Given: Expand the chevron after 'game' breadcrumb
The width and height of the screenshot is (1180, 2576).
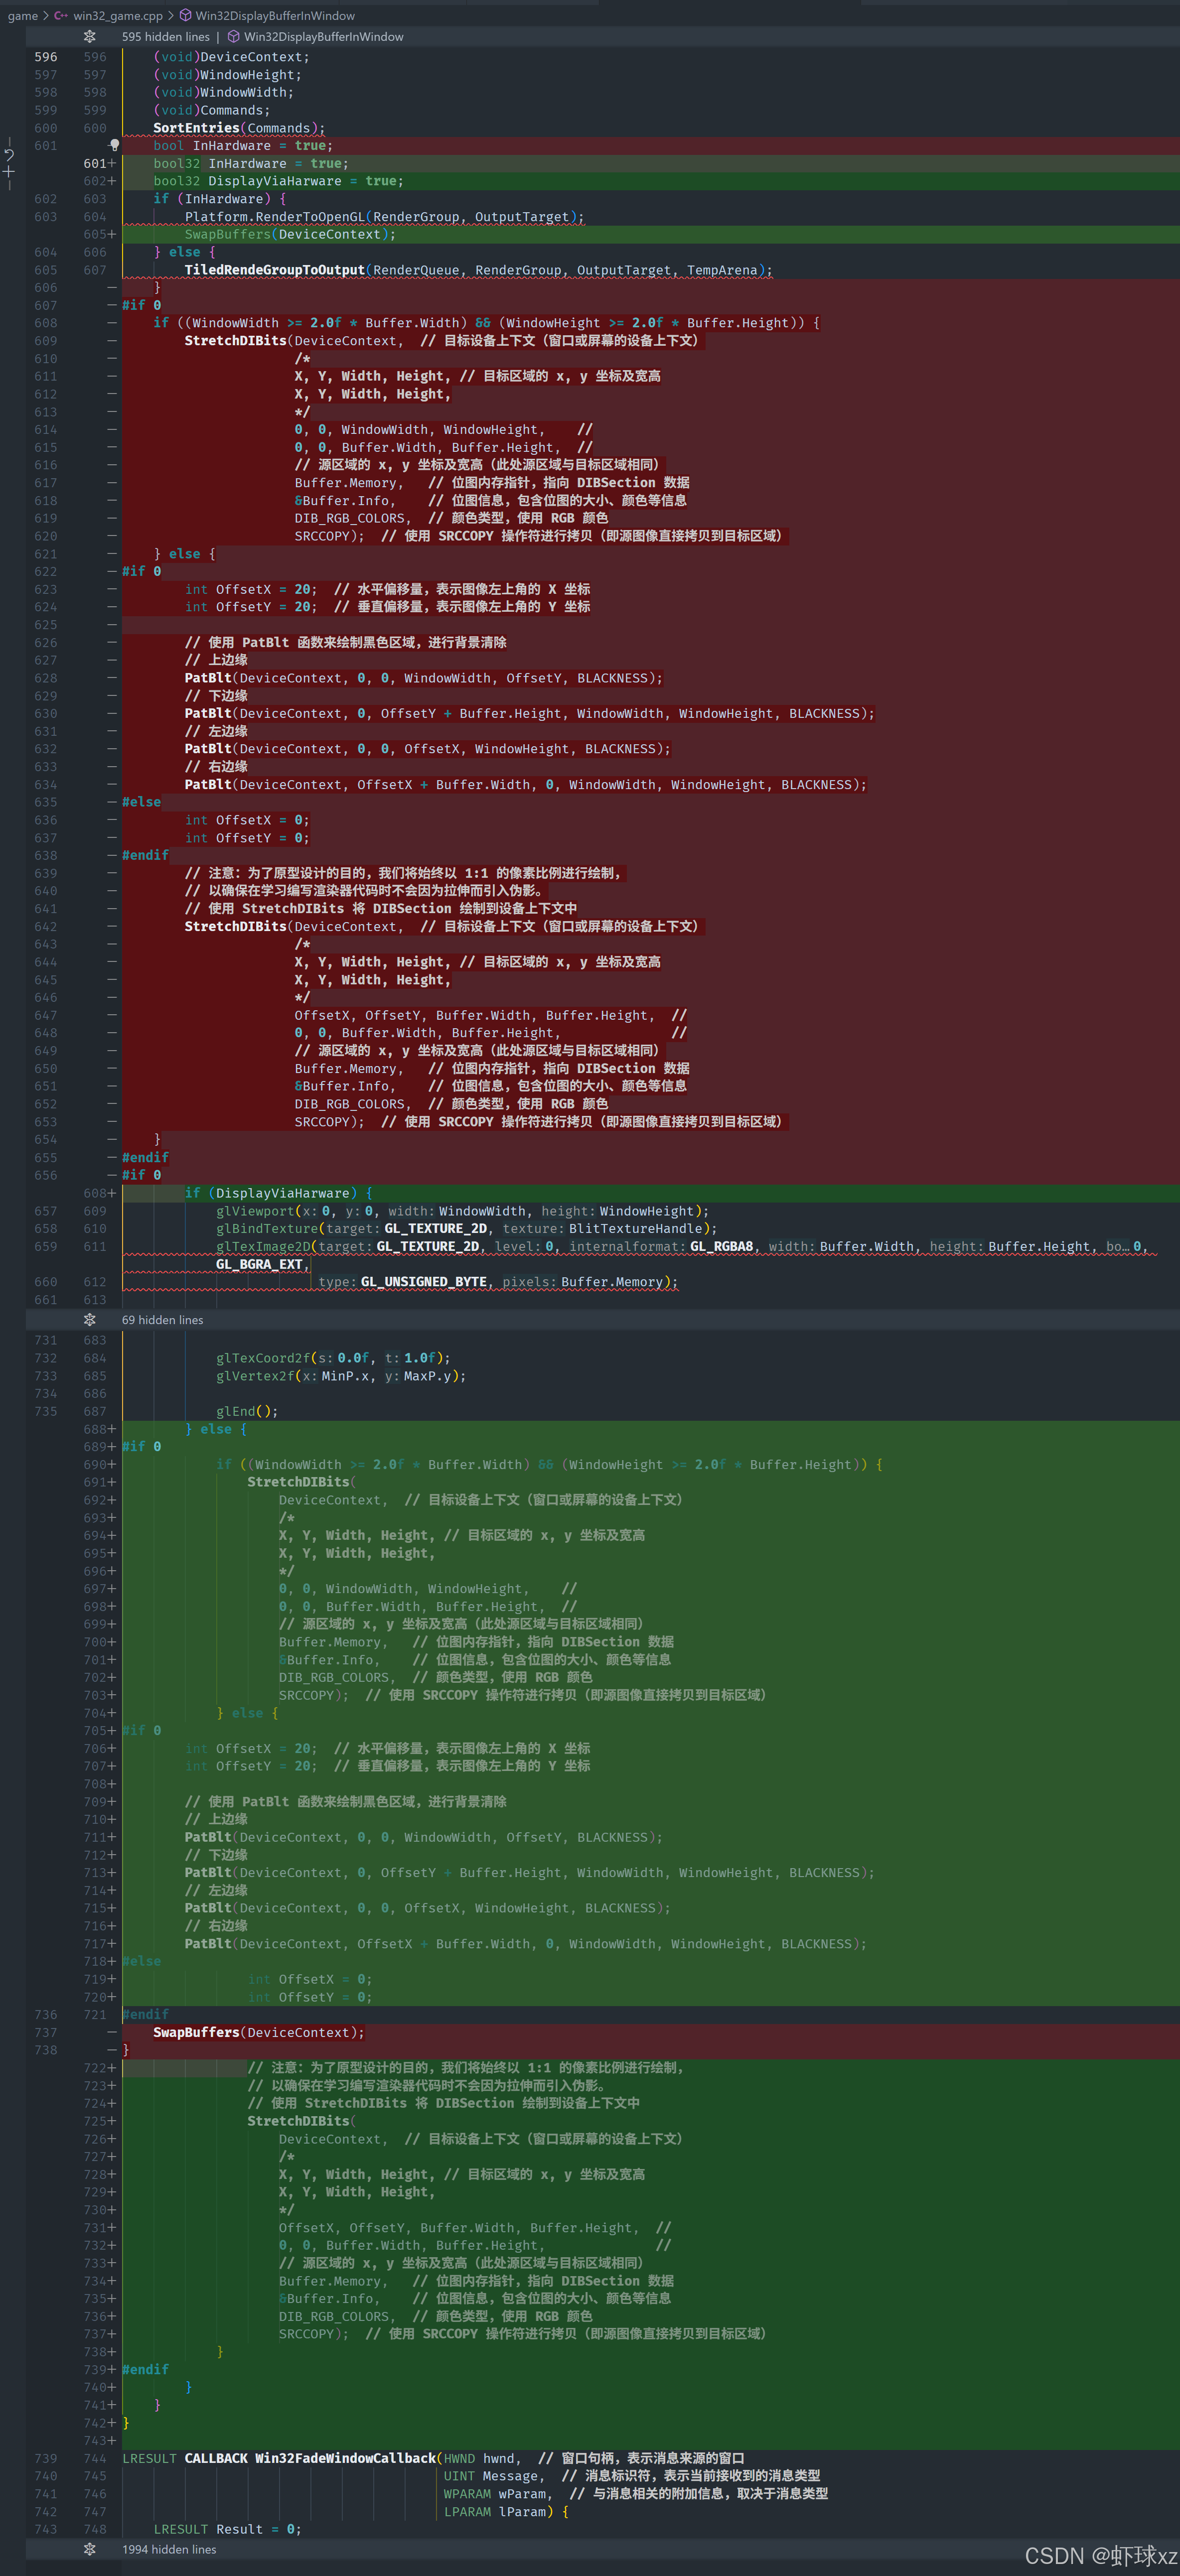Looking at the screenshot, I should click(x=45, y=15).
